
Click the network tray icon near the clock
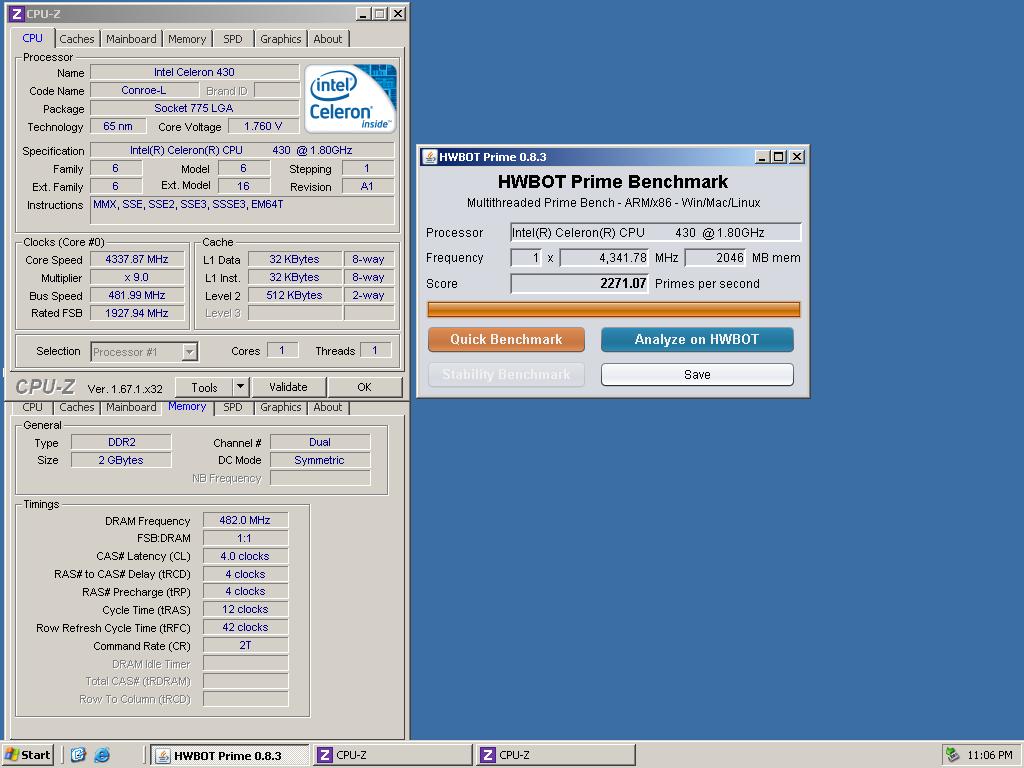pyautogui.click(x=953, y=755)
